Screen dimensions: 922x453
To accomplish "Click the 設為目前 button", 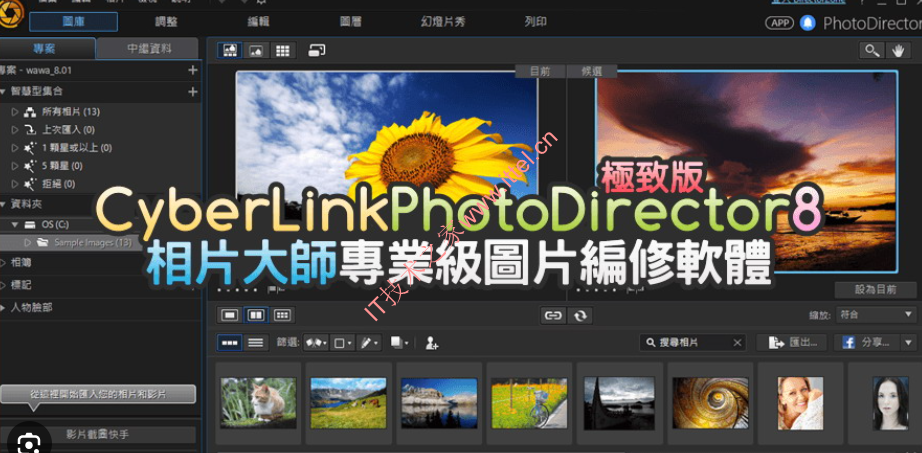I will (876, 289).
